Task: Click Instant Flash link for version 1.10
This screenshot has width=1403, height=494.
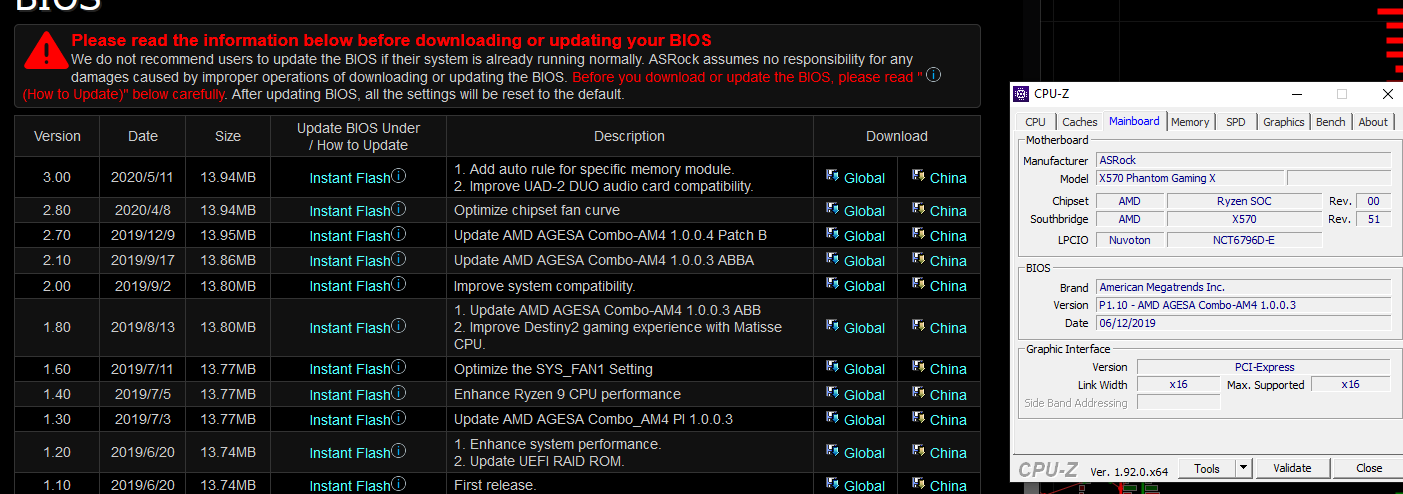Action: pos(349,486)
